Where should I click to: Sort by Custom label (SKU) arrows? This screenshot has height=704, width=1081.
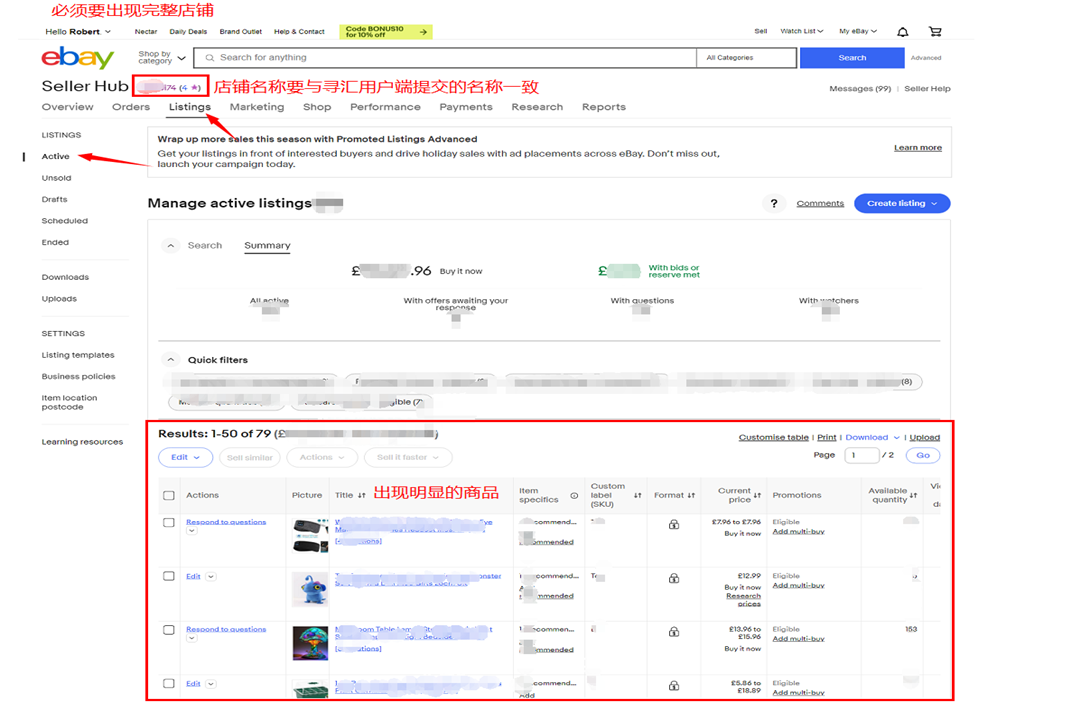tap(637, 495)
